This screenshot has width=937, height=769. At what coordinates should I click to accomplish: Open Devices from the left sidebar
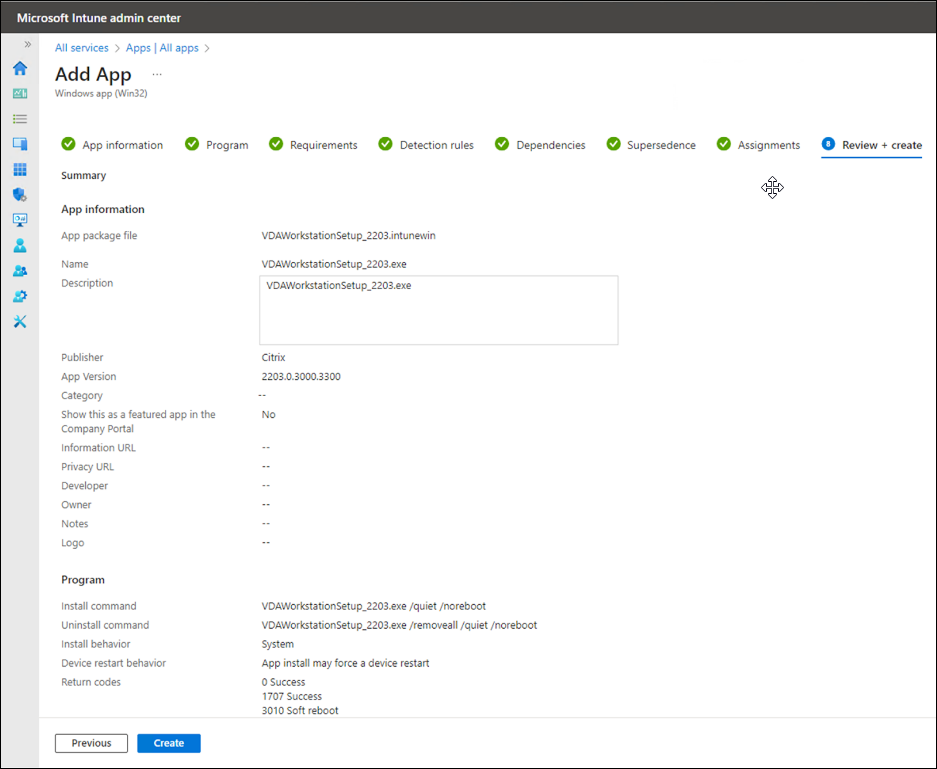tap(19, 143)
